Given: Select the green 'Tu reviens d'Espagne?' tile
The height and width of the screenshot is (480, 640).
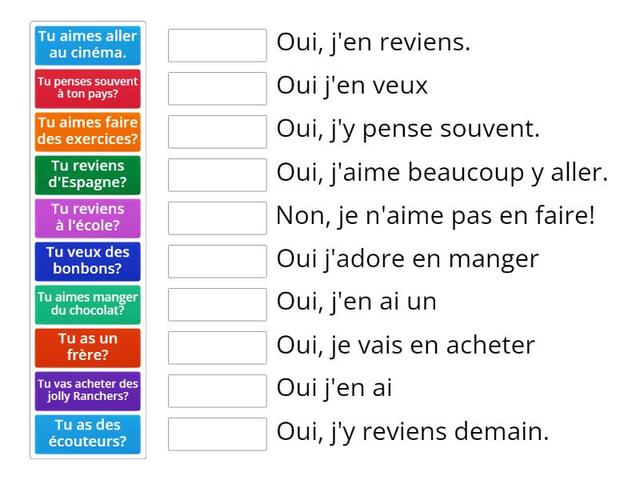Looking at the screenshot, I should [x=88, y=175].
